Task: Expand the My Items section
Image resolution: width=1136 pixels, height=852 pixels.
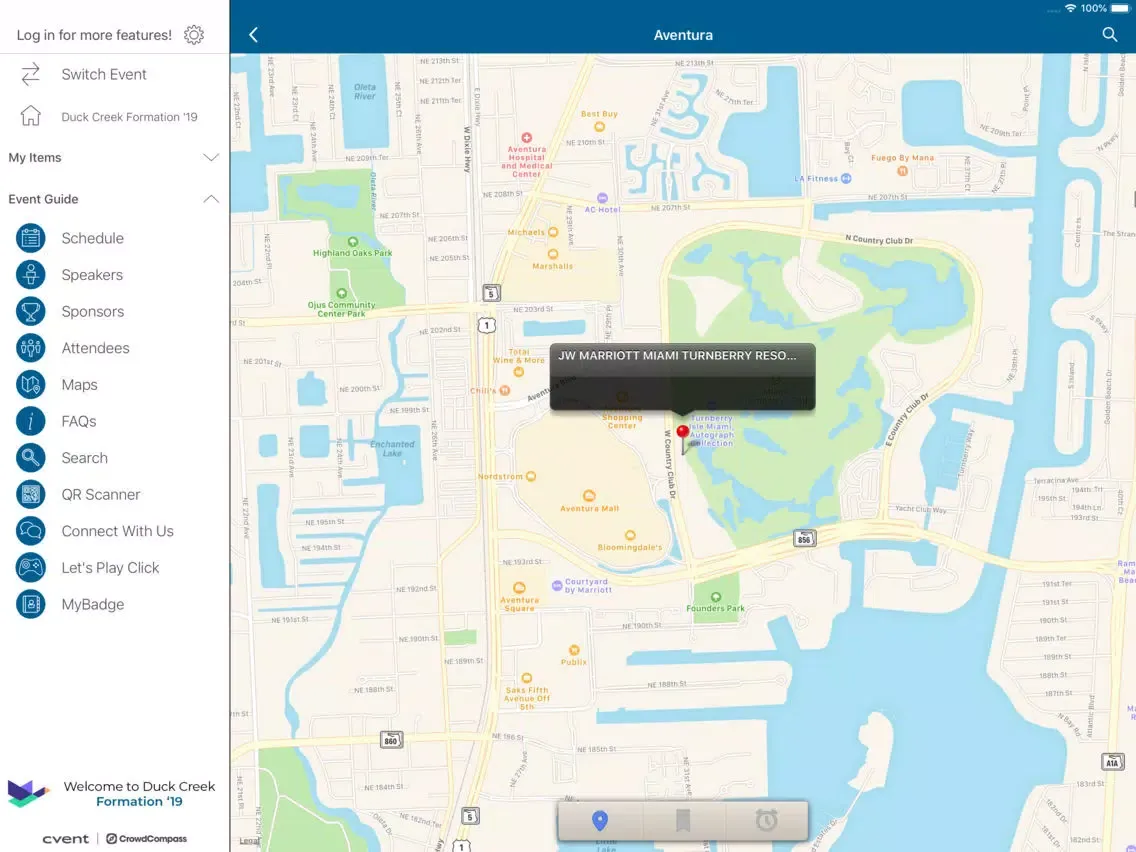Action: coord(114,157)
